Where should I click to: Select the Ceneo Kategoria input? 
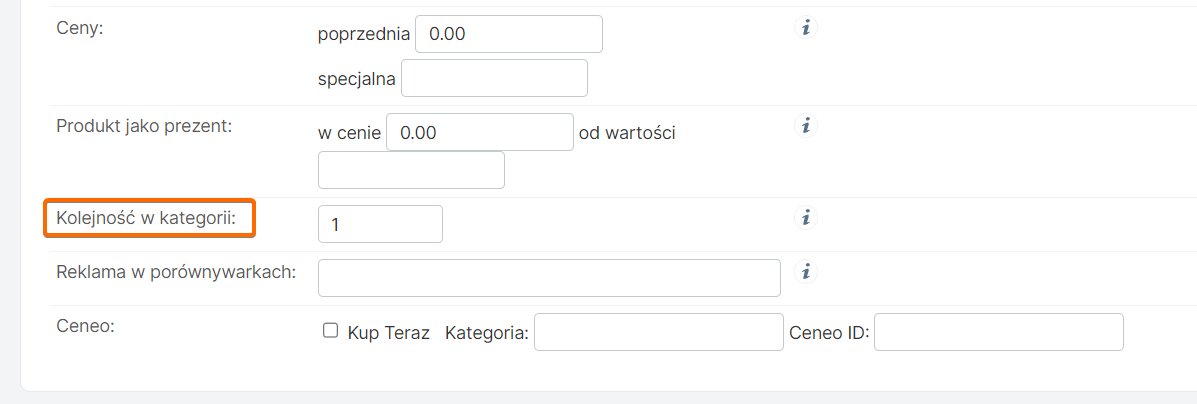(x=658, y=333)
